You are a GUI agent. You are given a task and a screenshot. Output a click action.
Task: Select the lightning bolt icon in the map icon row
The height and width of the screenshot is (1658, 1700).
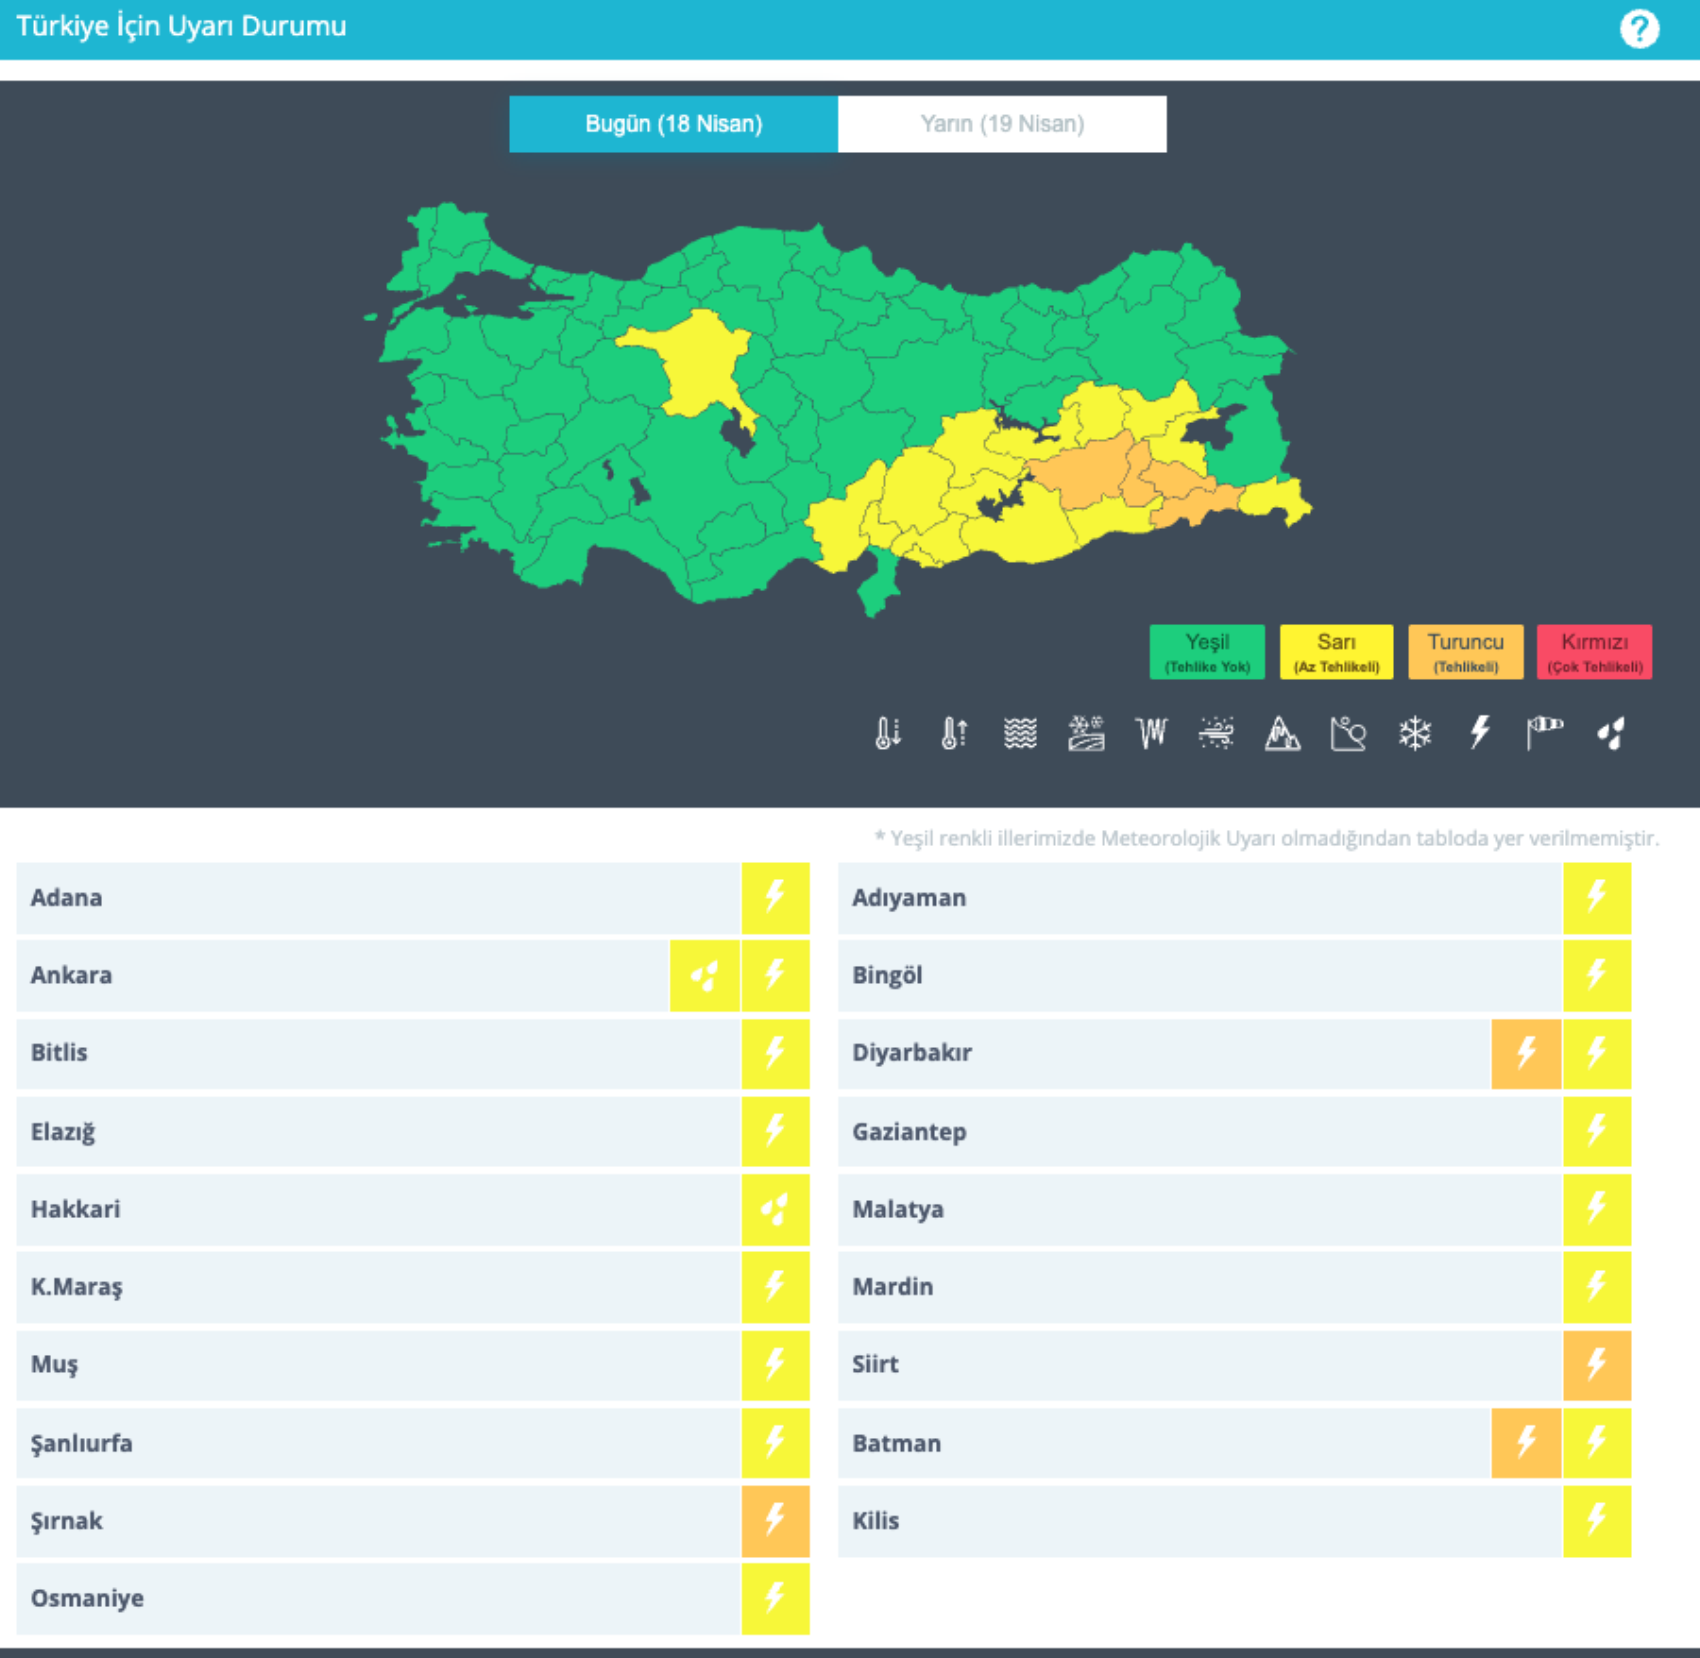(x=1480, y=732)
